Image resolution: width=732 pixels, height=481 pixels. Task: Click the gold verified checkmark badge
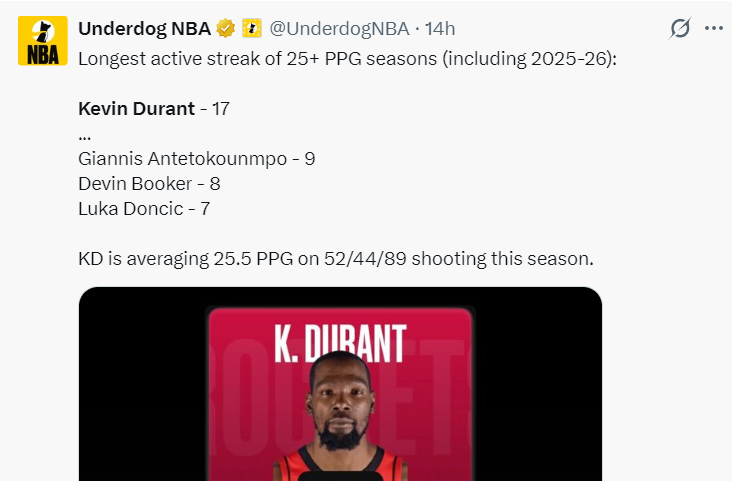point(227,28)
